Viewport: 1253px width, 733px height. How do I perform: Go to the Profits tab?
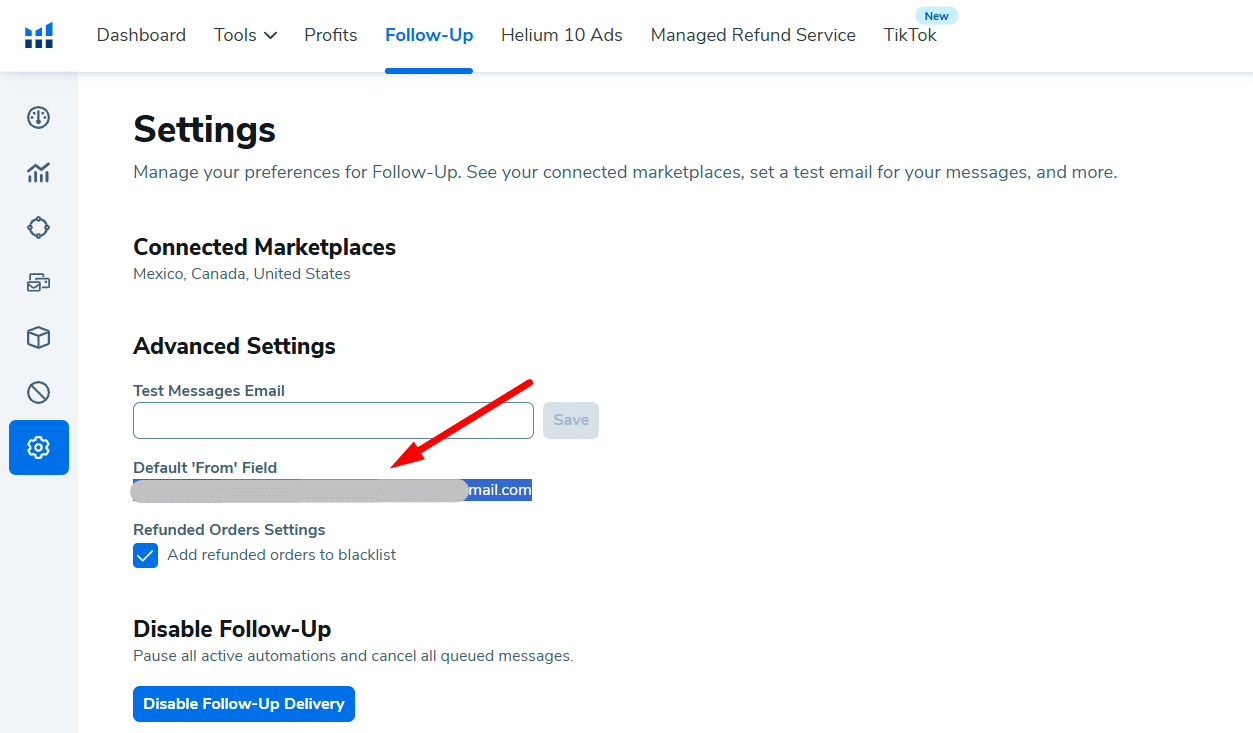331,35
